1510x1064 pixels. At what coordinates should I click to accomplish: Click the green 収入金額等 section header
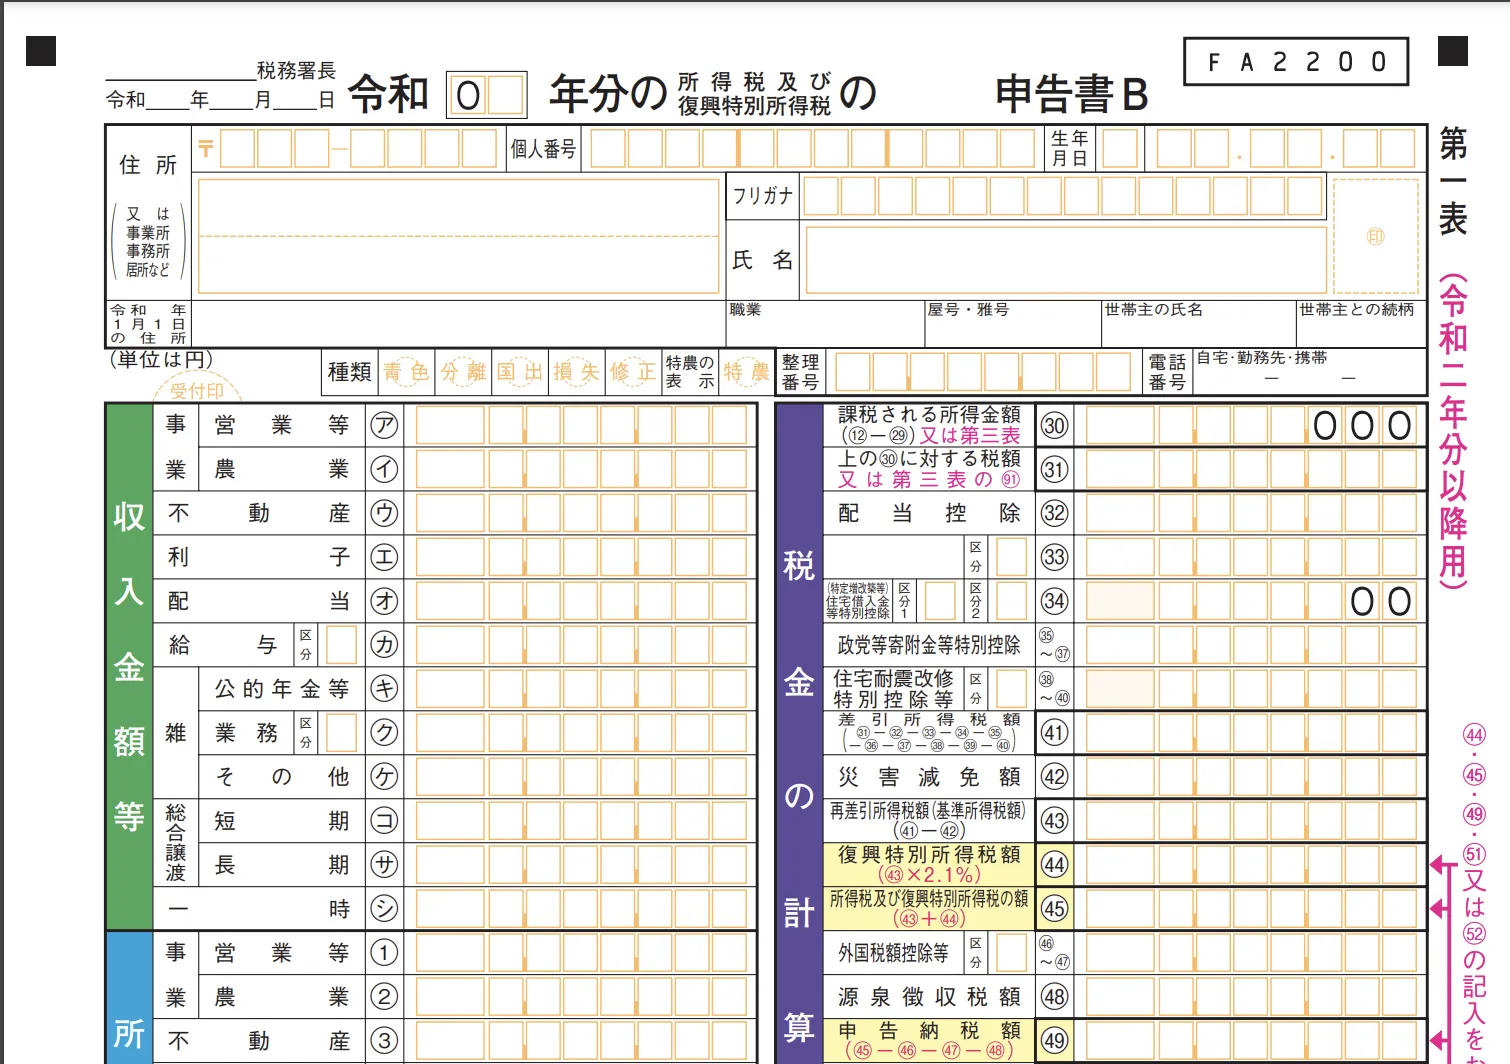(x=129, y=665)
